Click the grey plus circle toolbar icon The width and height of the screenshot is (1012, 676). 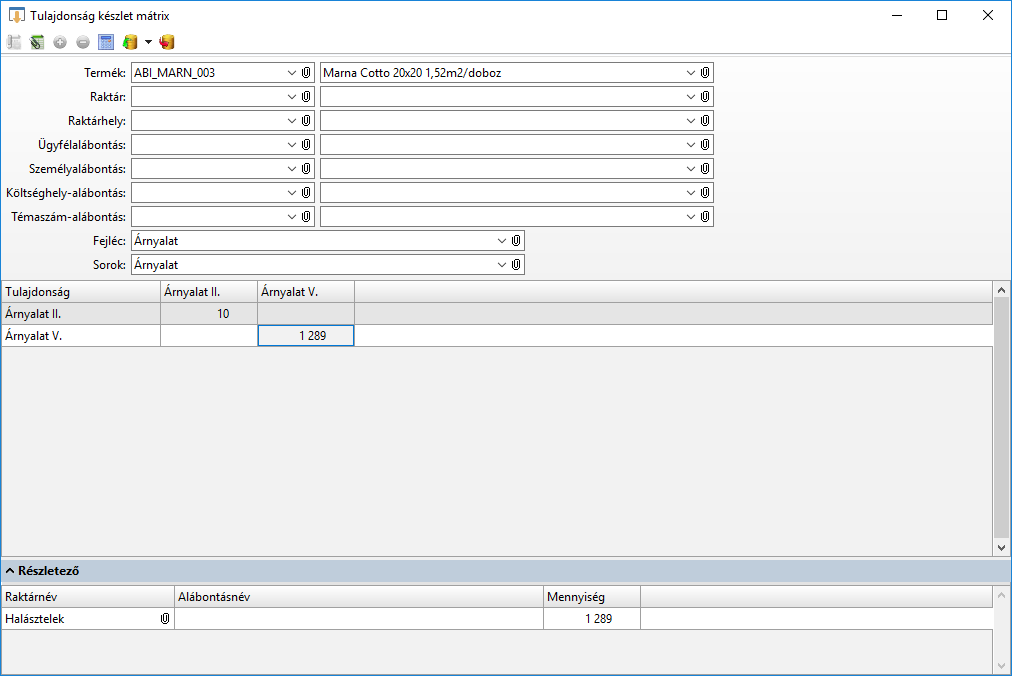pyautogui.click(x=60, y=42)
